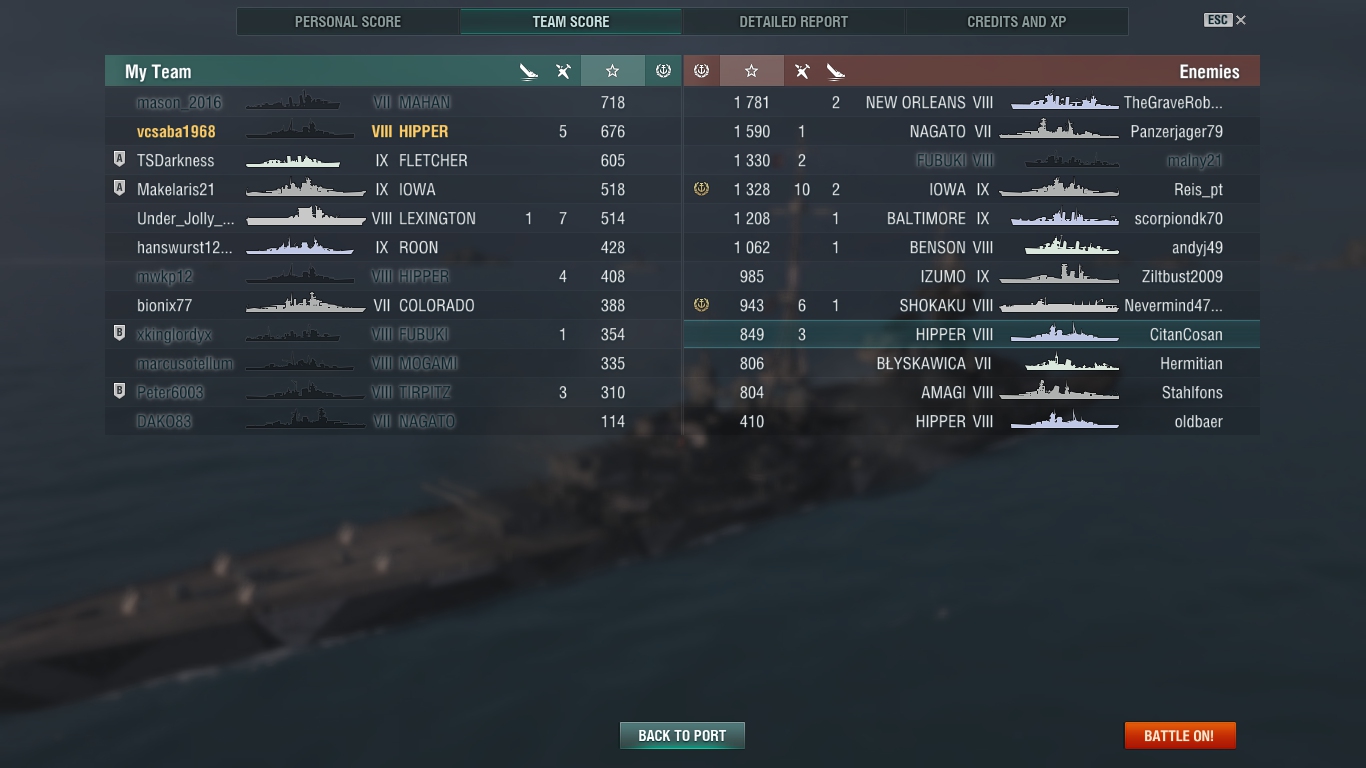Open the Credits and XP tab

point(1017,22)
